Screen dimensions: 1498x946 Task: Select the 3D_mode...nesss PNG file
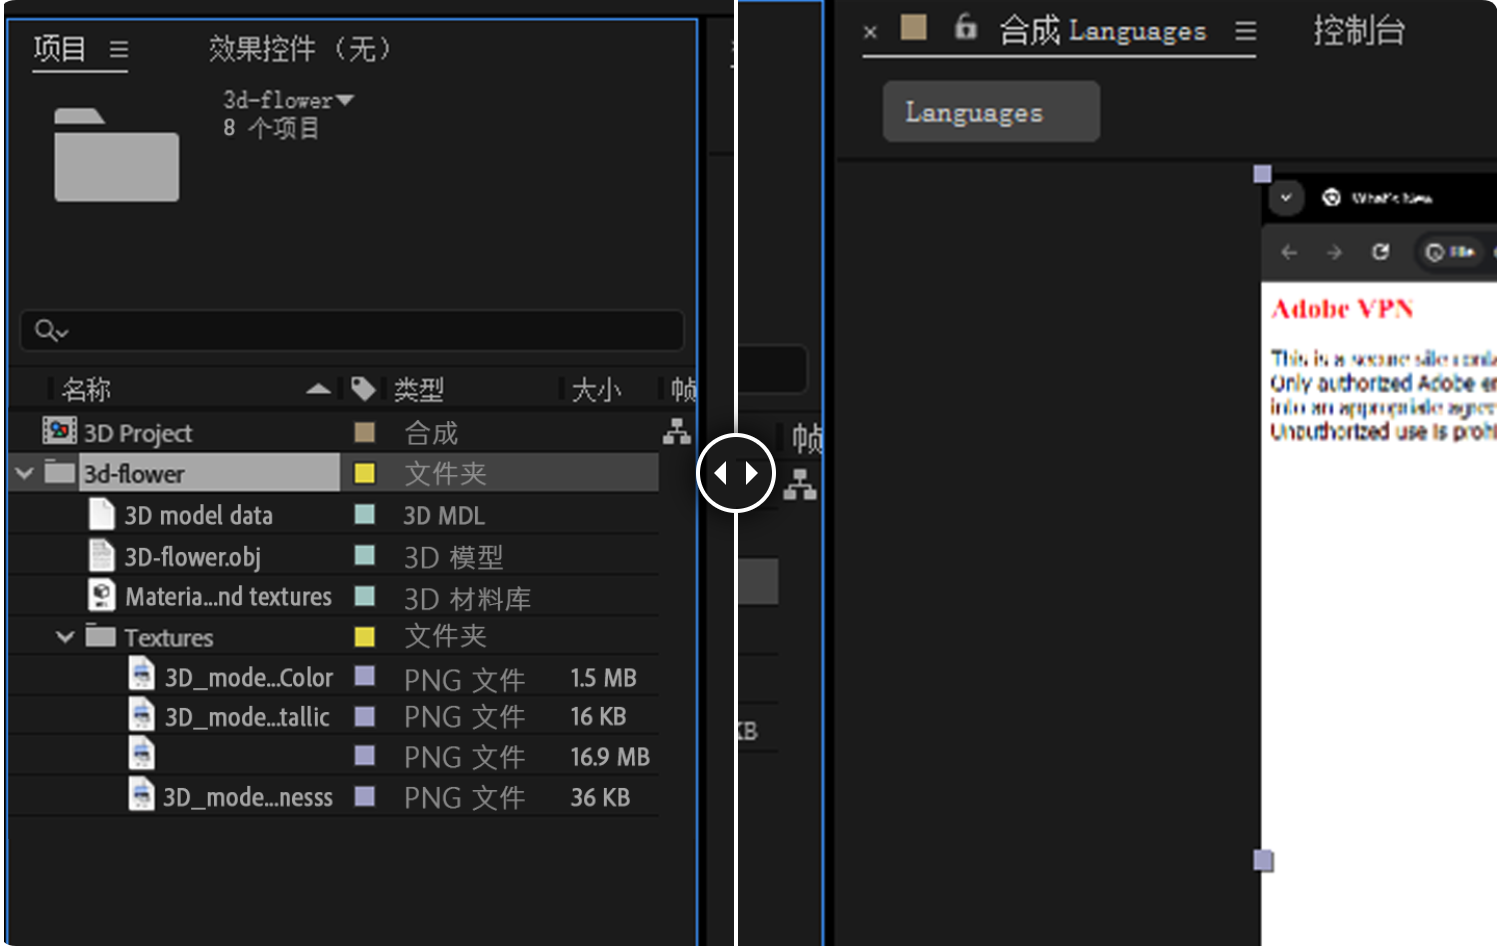[x=248, y=797]
